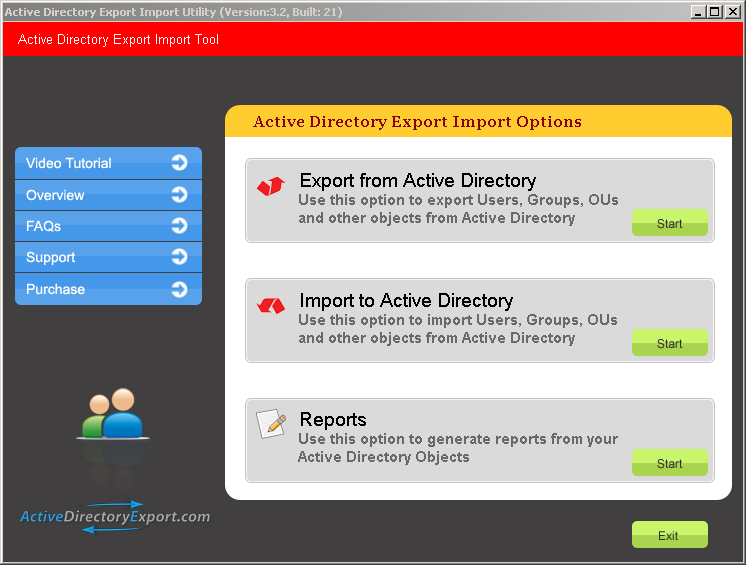746x565 pixels.
Task: Click the green Exit button
Action: tap(669, 535)
